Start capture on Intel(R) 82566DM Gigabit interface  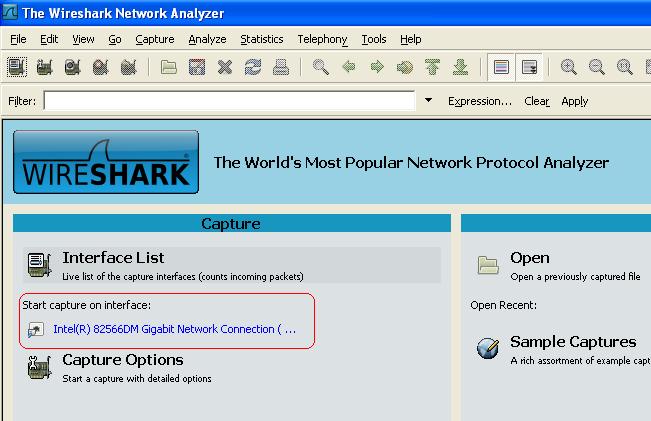174,329
